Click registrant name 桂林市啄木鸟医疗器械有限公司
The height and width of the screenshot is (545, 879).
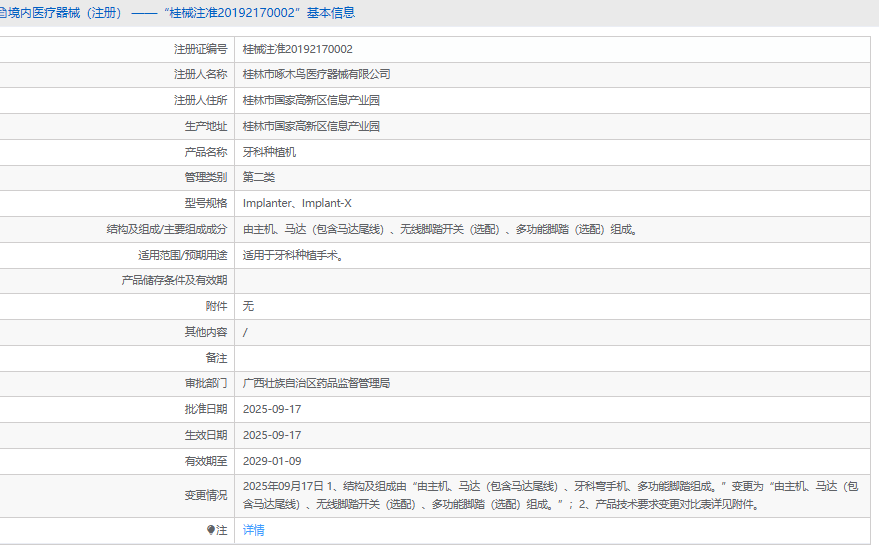(316, 74)
